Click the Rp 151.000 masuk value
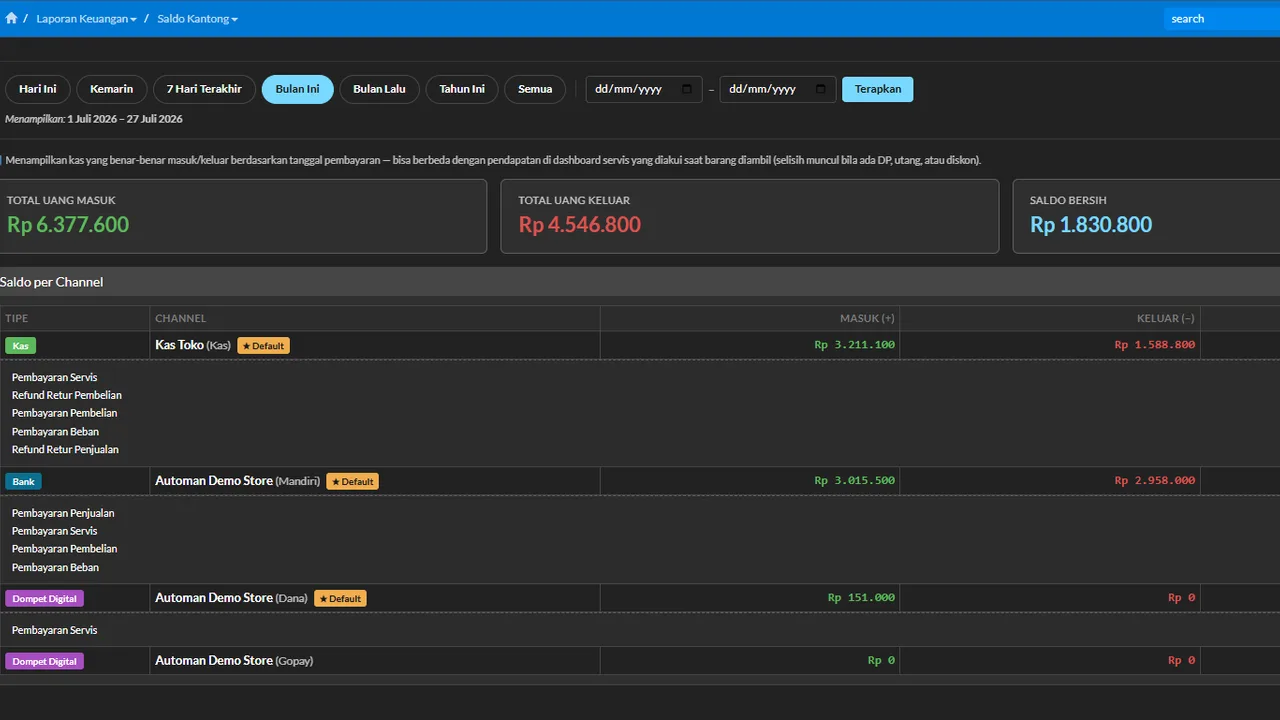1280x720 pixels. point(862,598)
